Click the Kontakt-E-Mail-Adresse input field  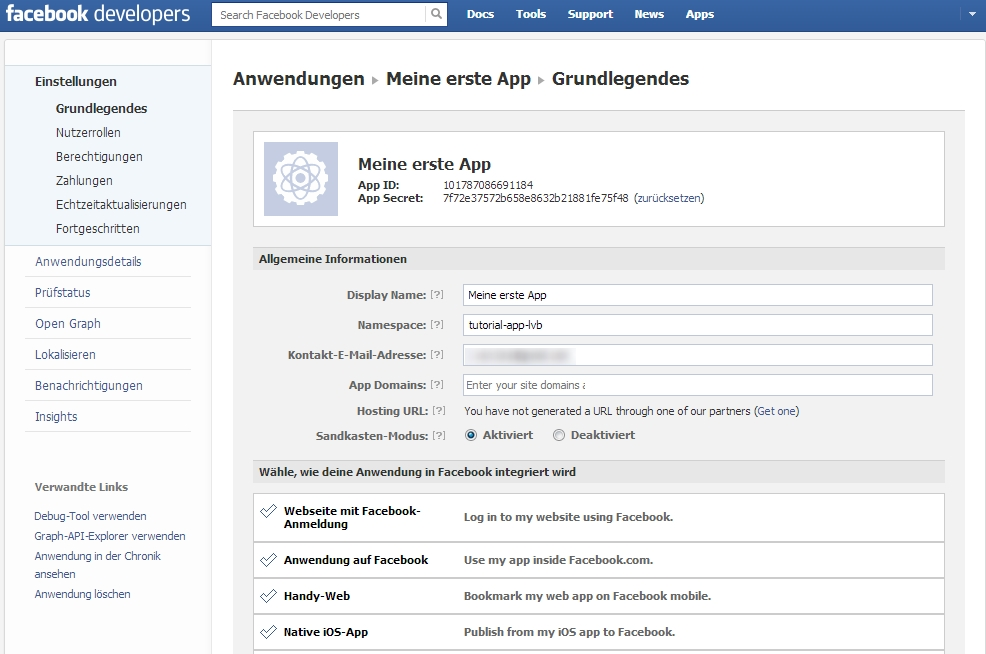[697, 355]
